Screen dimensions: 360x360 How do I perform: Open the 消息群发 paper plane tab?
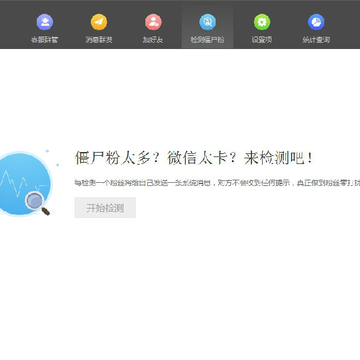99,28
